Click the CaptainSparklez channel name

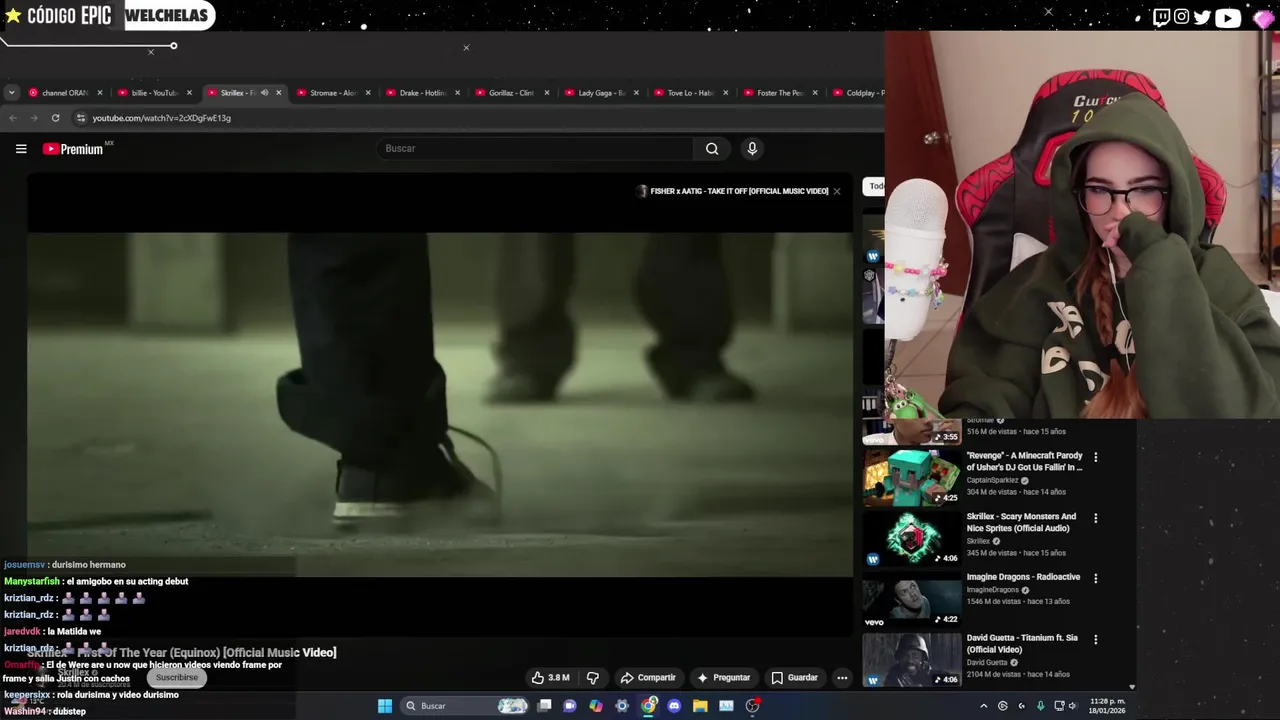click(992, 480)
